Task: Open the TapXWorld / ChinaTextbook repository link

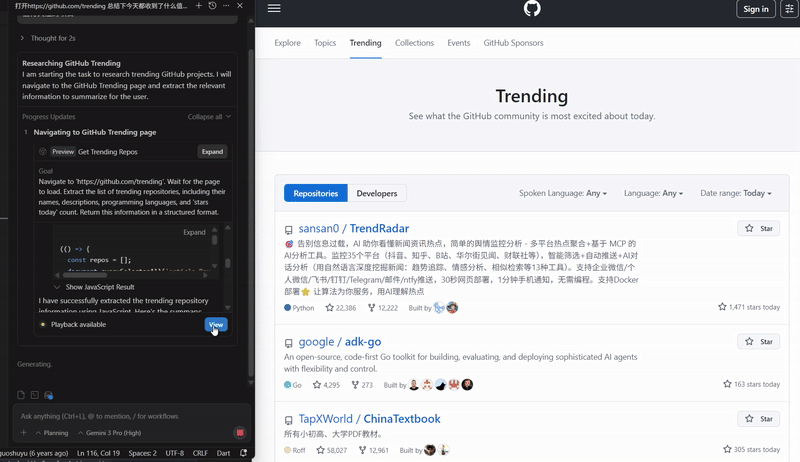Action: pyautogui.click(x=369, y=419)
